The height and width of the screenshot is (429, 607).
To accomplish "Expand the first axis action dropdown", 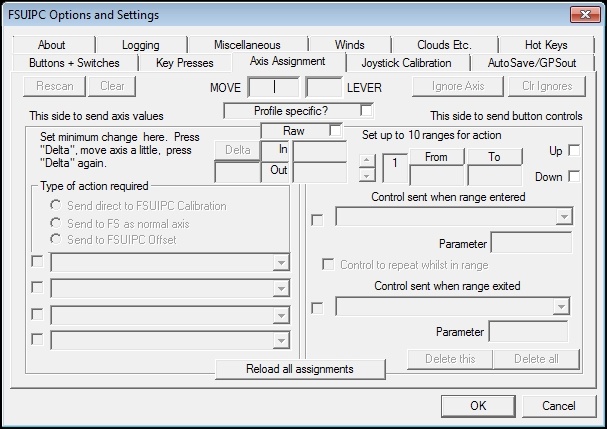I will (282, 263).
